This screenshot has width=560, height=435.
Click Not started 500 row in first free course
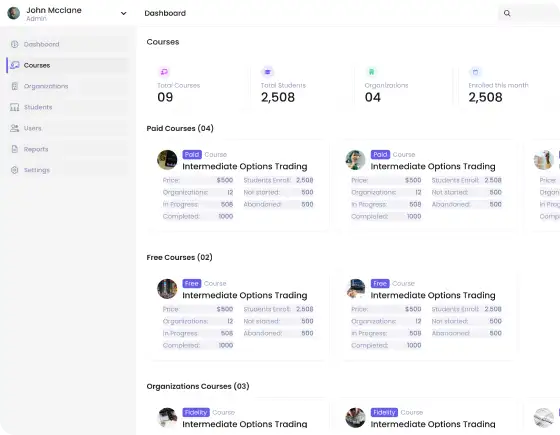pos(279,321)
